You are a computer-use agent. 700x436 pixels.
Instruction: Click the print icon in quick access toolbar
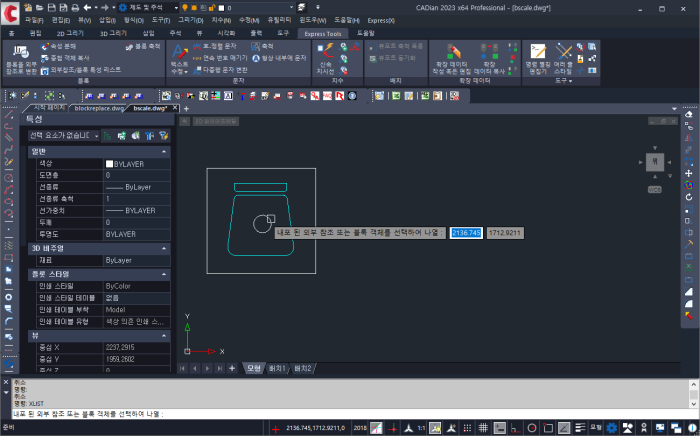[75, 8]
